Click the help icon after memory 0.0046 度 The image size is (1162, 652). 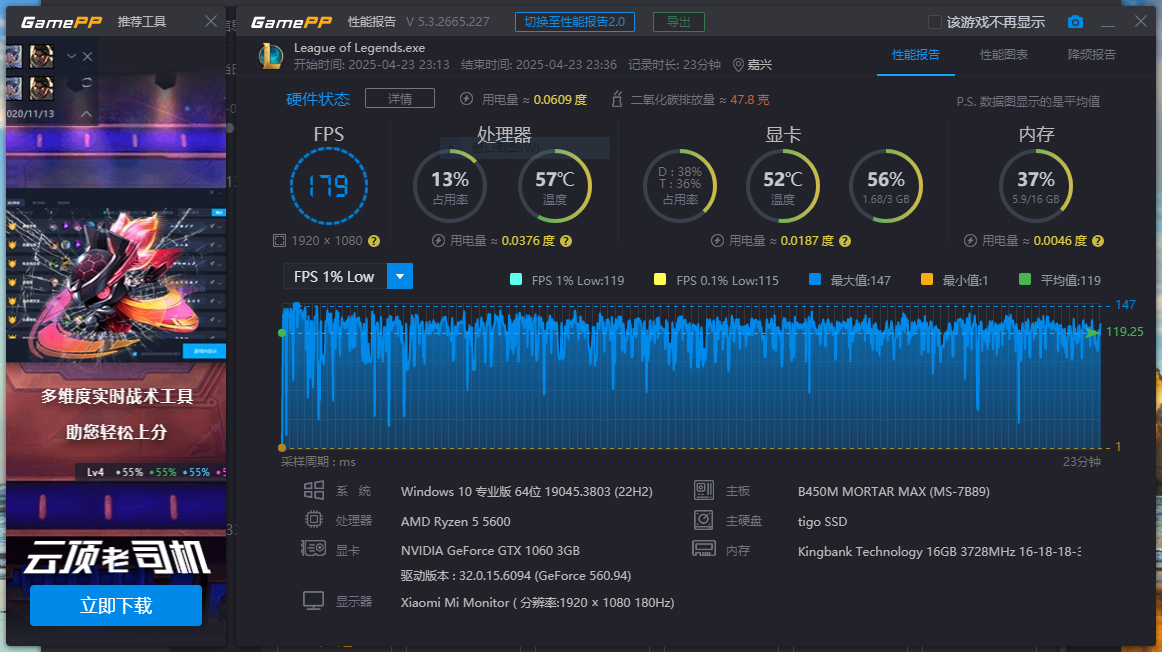tap(1098, 241)
